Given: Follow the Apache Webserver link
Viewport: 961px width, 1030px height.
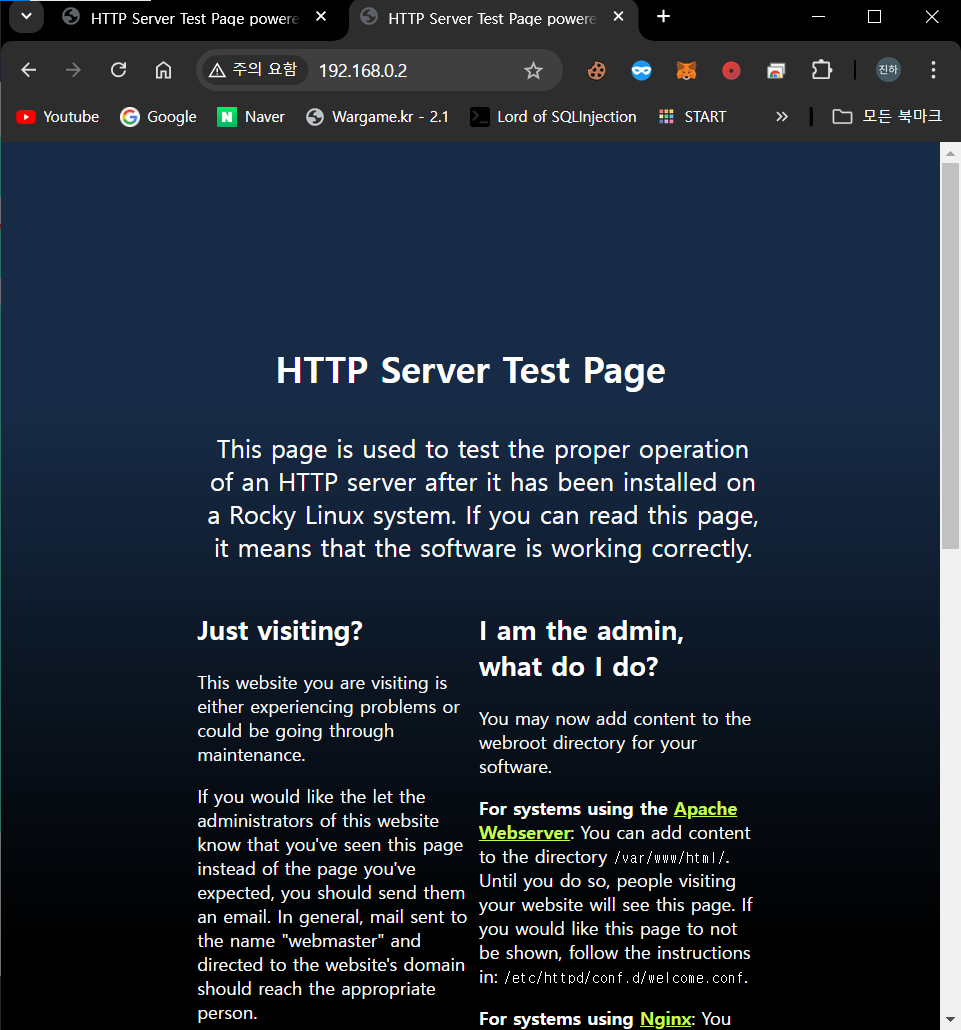Looking at the screenshot, I should [x=608, y=821].
